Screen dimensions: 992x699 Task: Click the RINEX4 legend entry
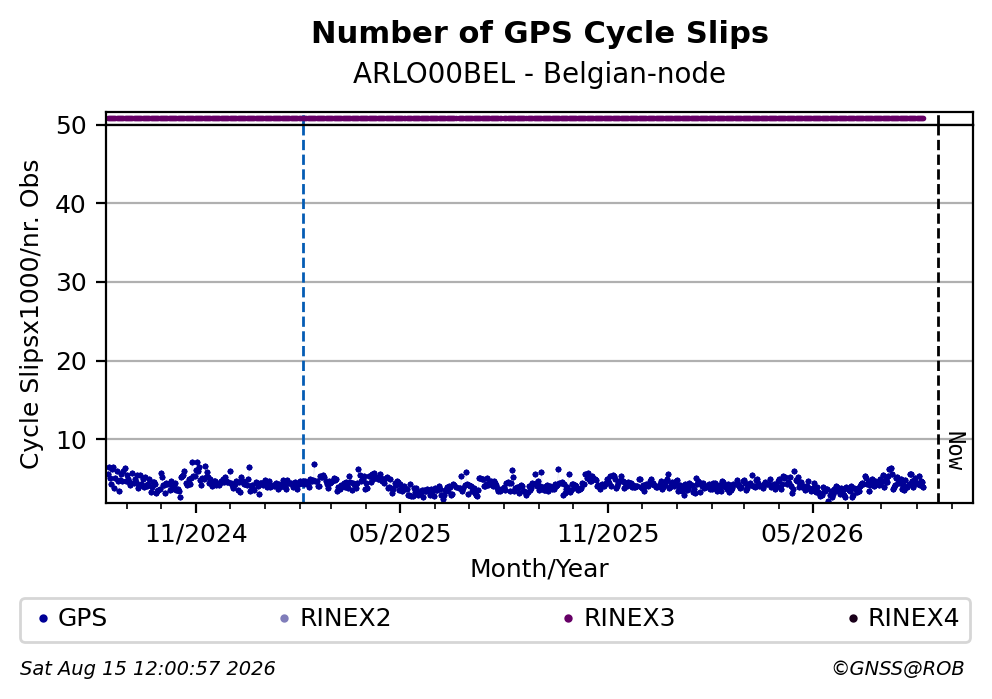[903, 618]
